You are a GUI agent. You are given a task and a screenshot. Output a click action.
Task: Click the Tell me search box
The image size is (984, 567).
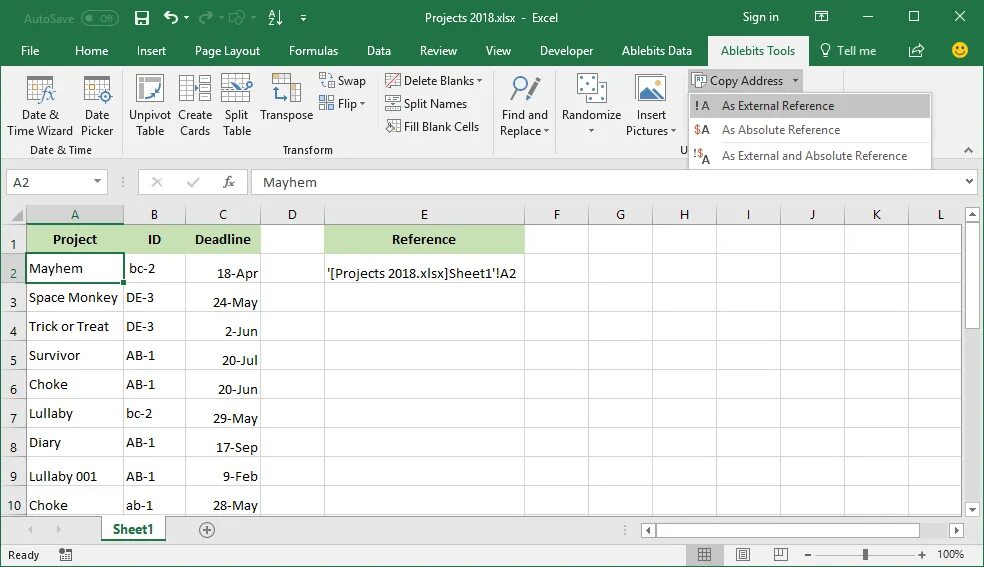point(848,51)
